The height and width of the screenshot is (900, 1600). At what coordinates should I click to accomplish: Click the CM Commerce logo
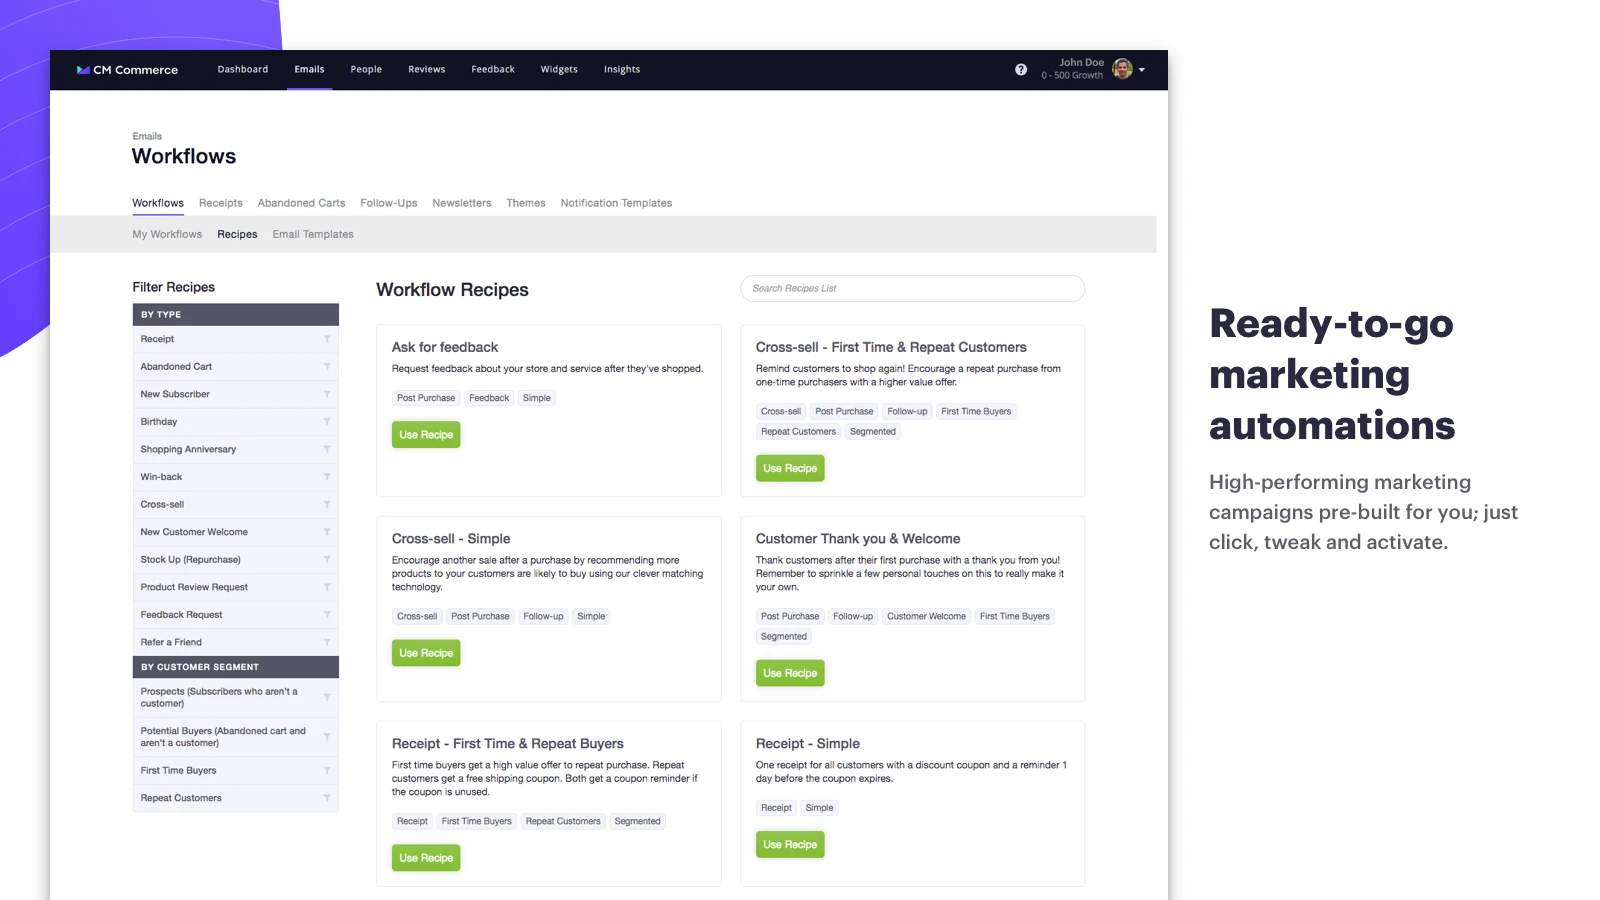point(128,69)
